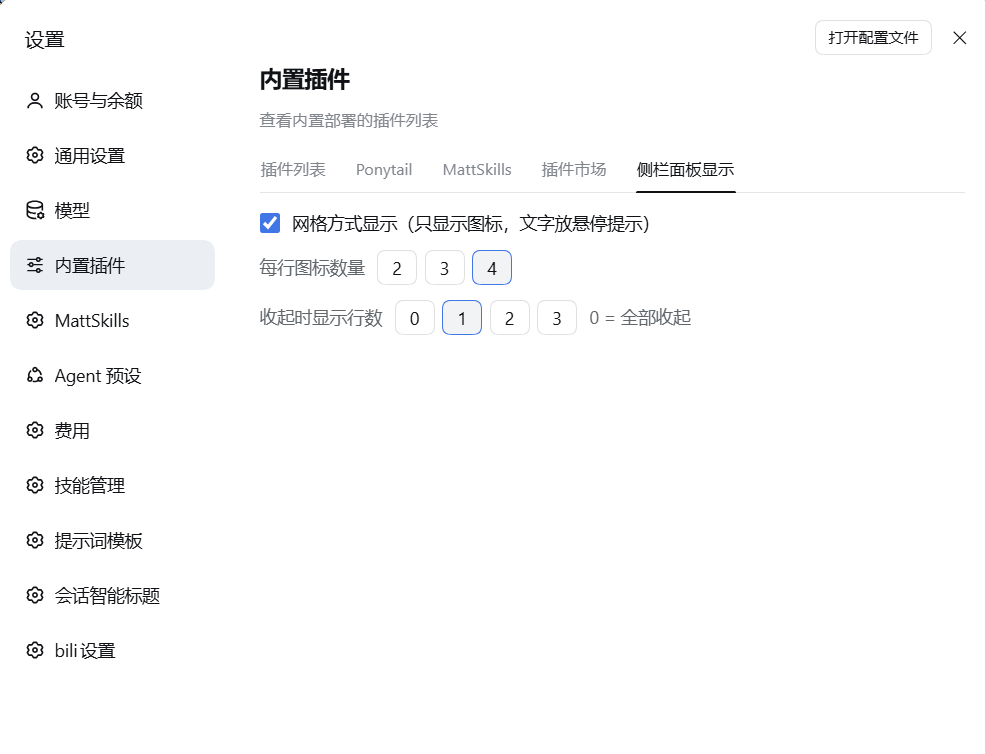Screen dimensions: 985x754
Task: Set 收起时显示行数 to 2
Action: (509, 318)
